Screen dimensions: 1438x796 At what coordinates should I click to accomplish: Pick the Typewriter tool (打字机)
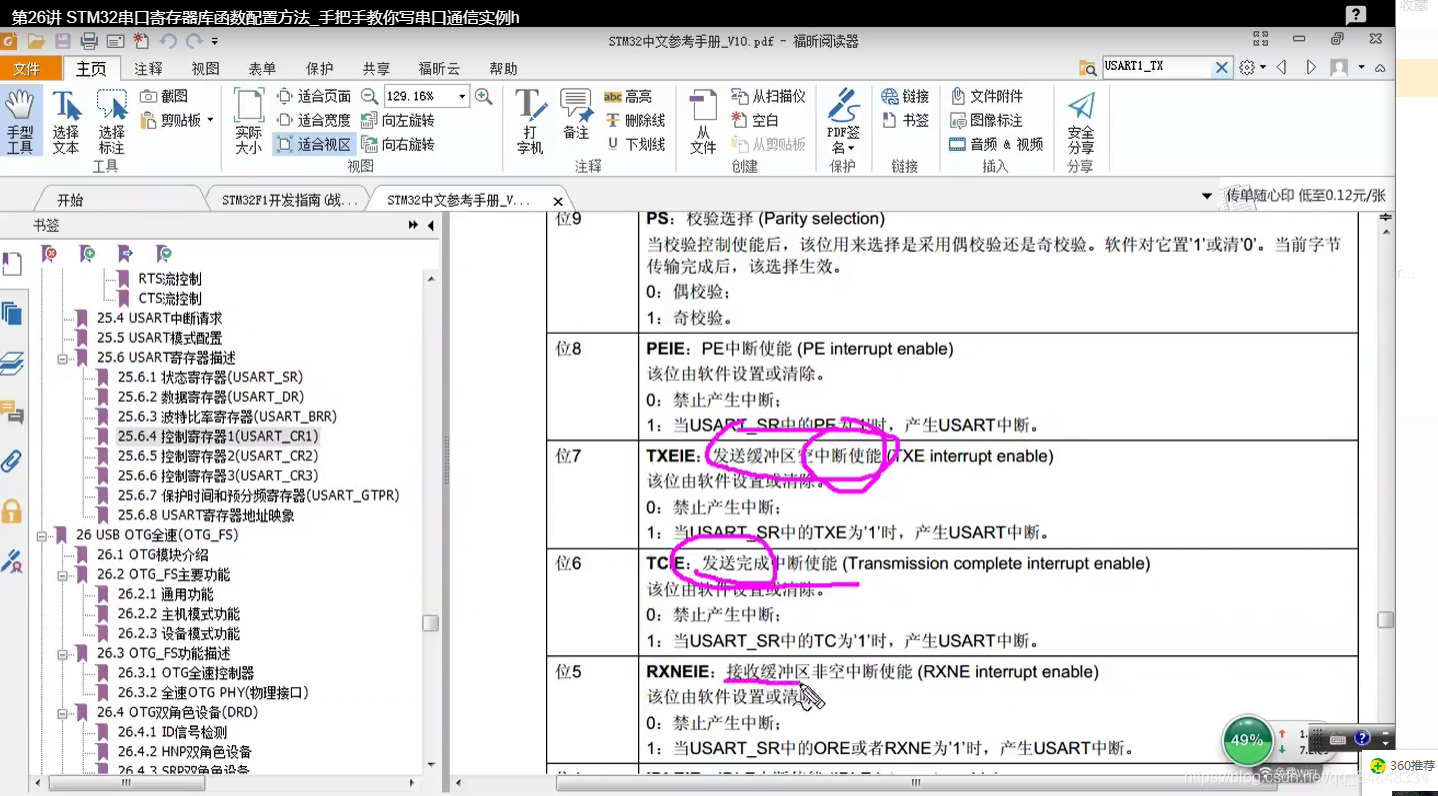pos(530,121)
